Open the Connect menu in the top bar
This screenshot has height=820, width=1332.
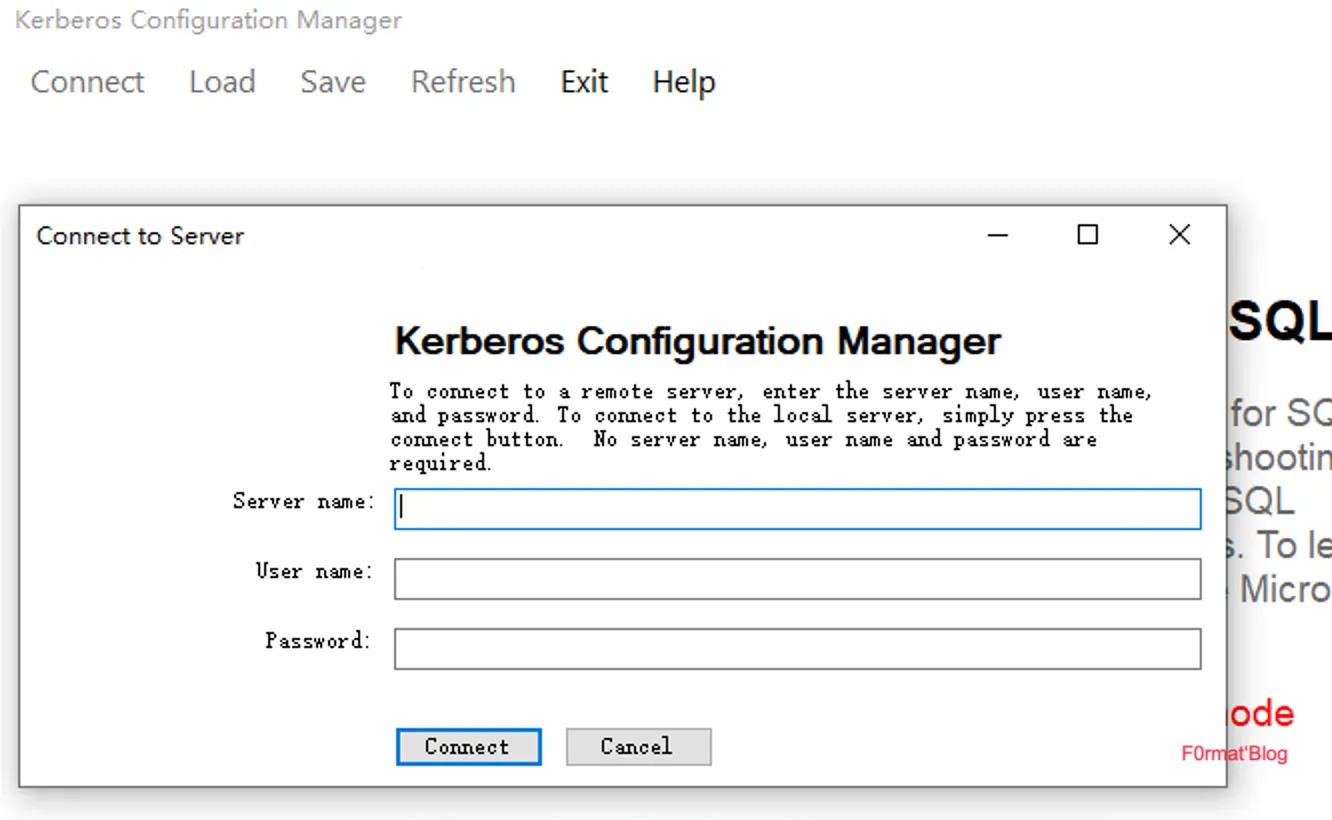pyautogui.click(x=87, y=82)
